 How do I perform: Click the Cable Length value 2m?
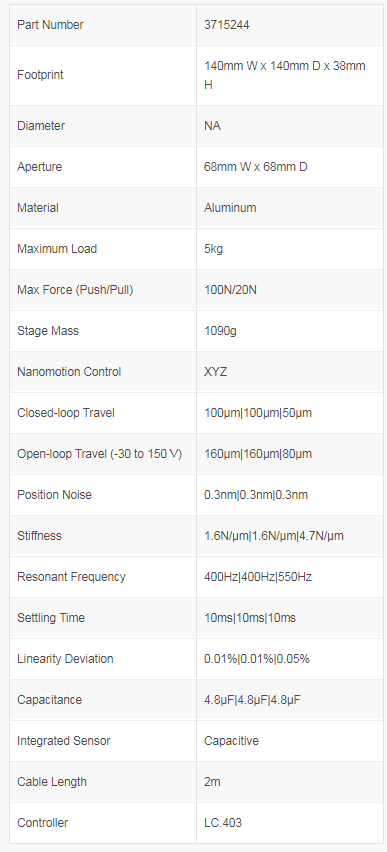(212, 782)
